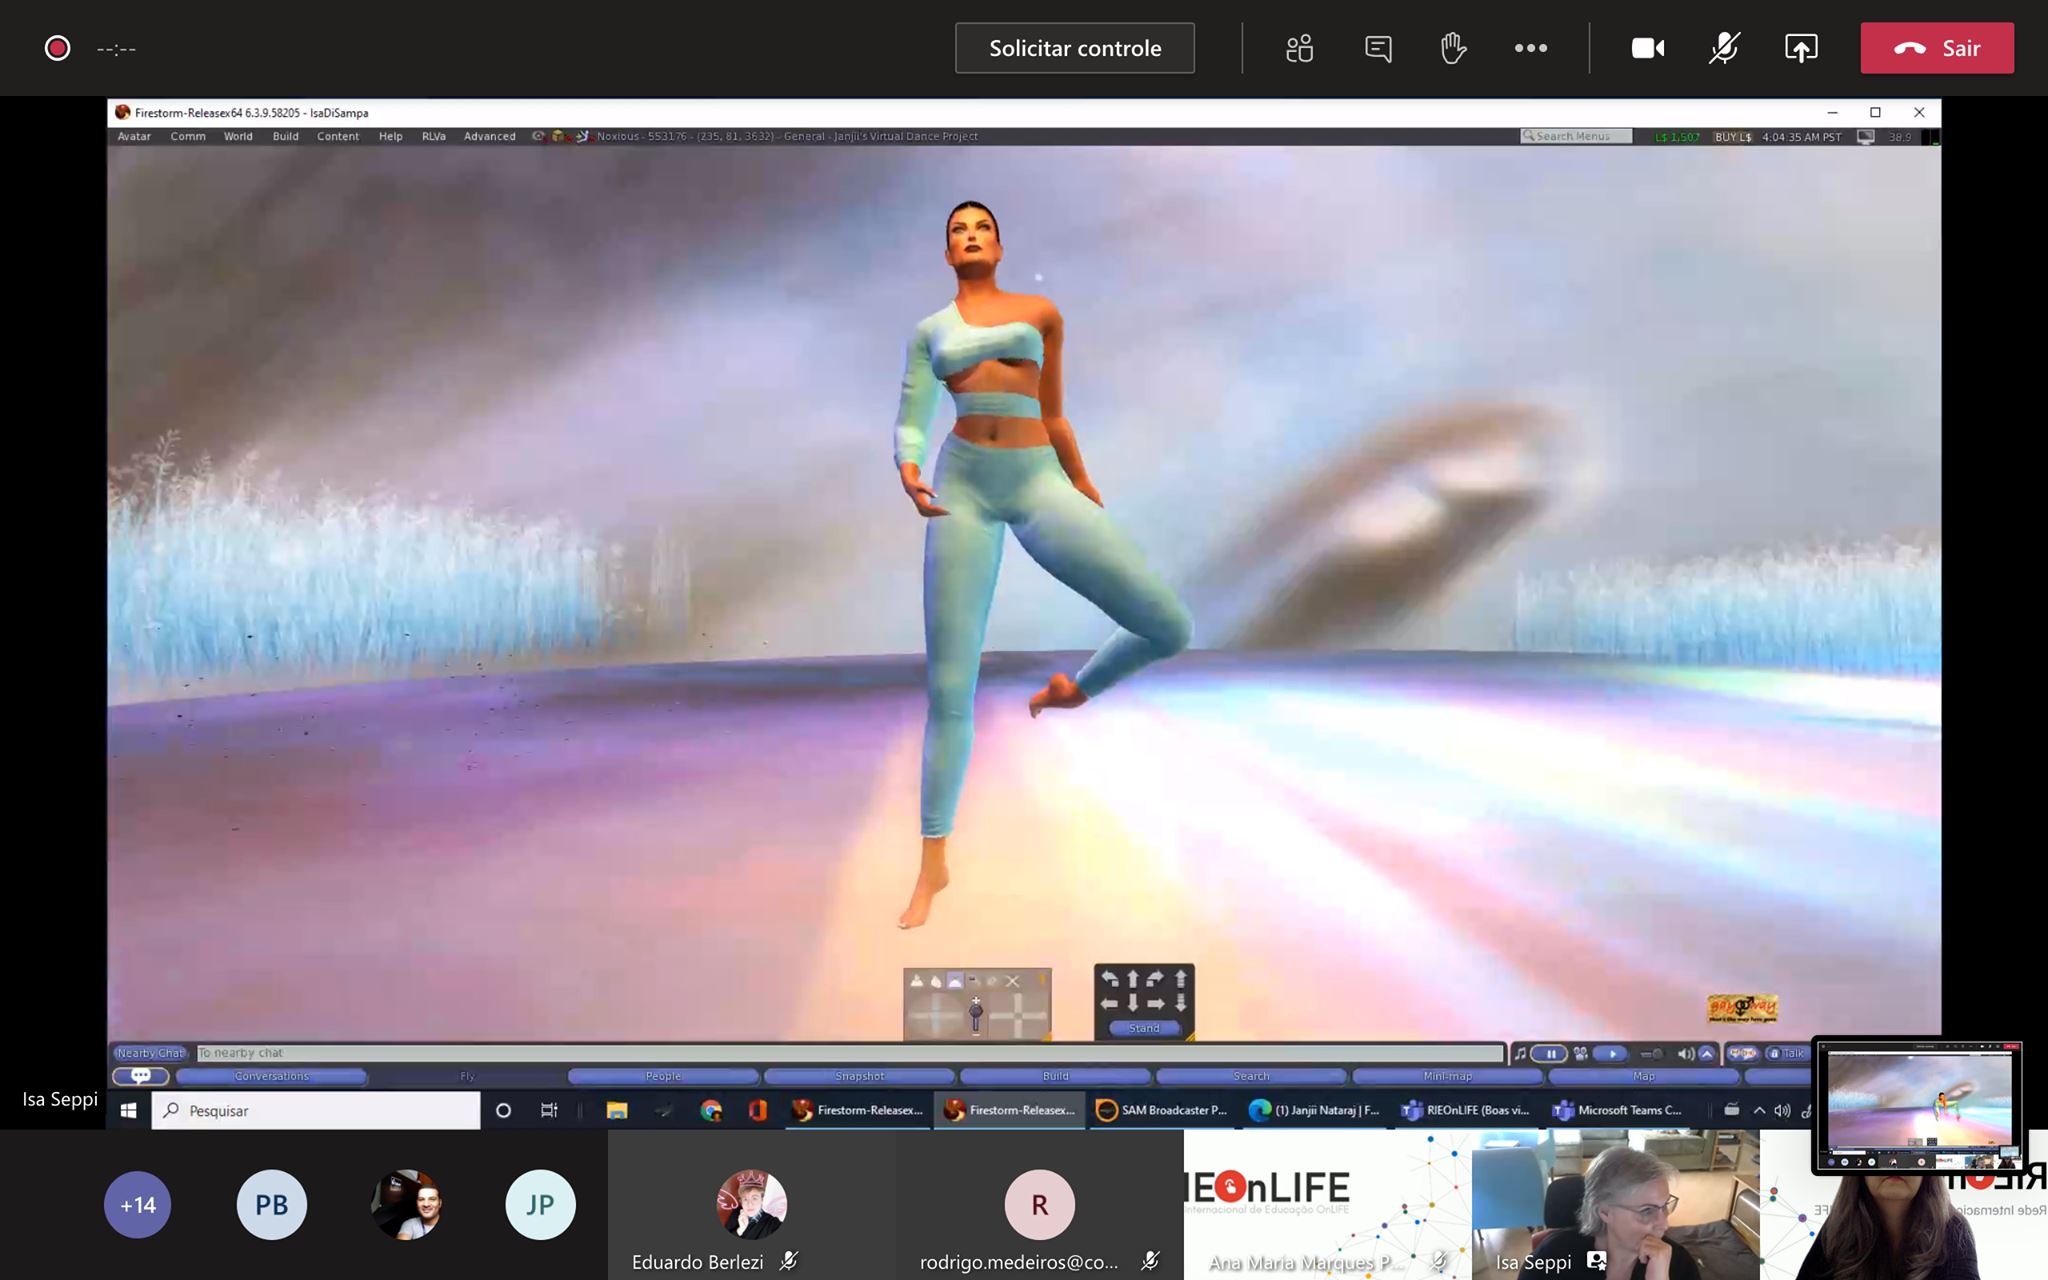Click strafe left arrow in movement panel
This screenshot has height=1280, width=2048.
pos(1110,1003)
